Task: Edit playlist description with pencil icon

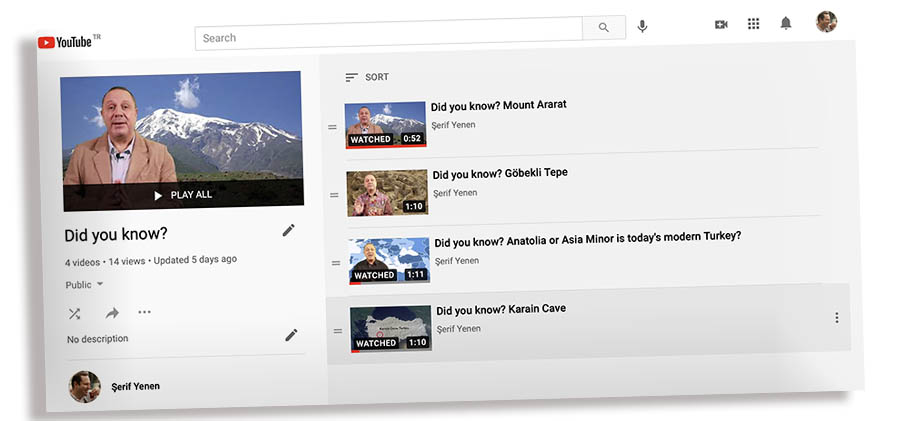Action: (x=291, y=335)
